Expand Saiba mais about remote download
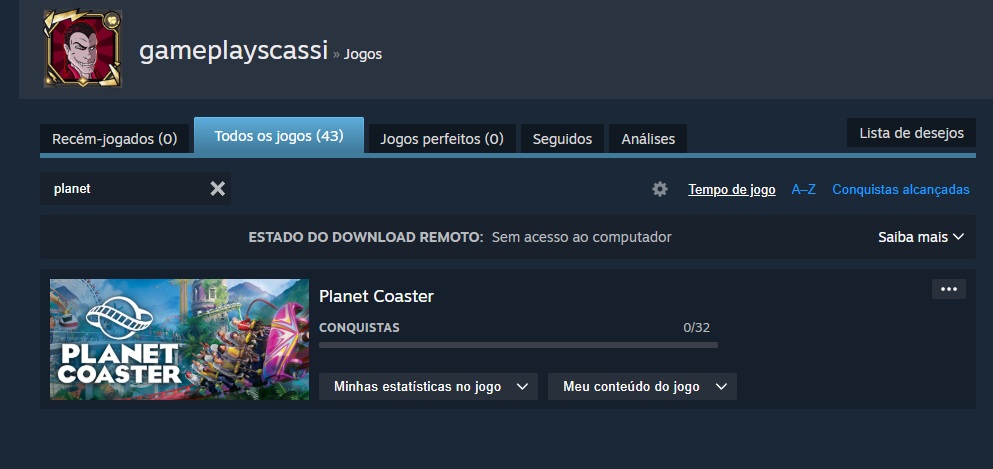The width and height of the screenshot is (993, 469). pyautogui.click(x=921, y=237)
